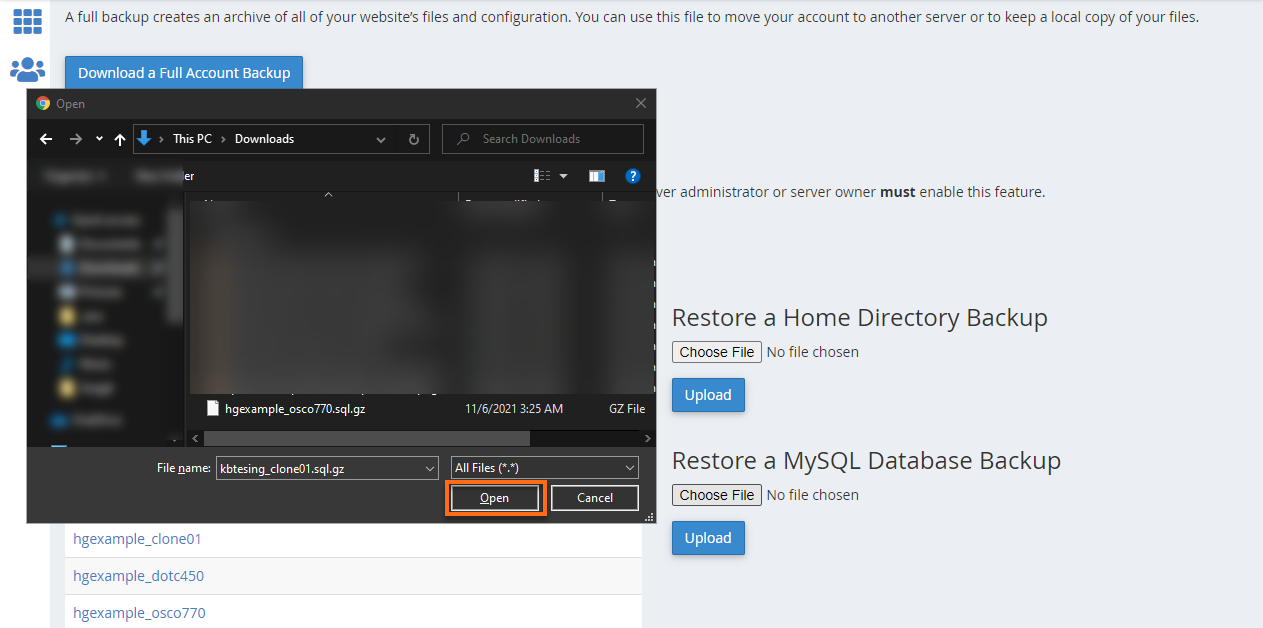Viewport: 1263px width, 628px height.
Task: Open the hgexample_clone01 database link
Action: (x=136, y=538)
